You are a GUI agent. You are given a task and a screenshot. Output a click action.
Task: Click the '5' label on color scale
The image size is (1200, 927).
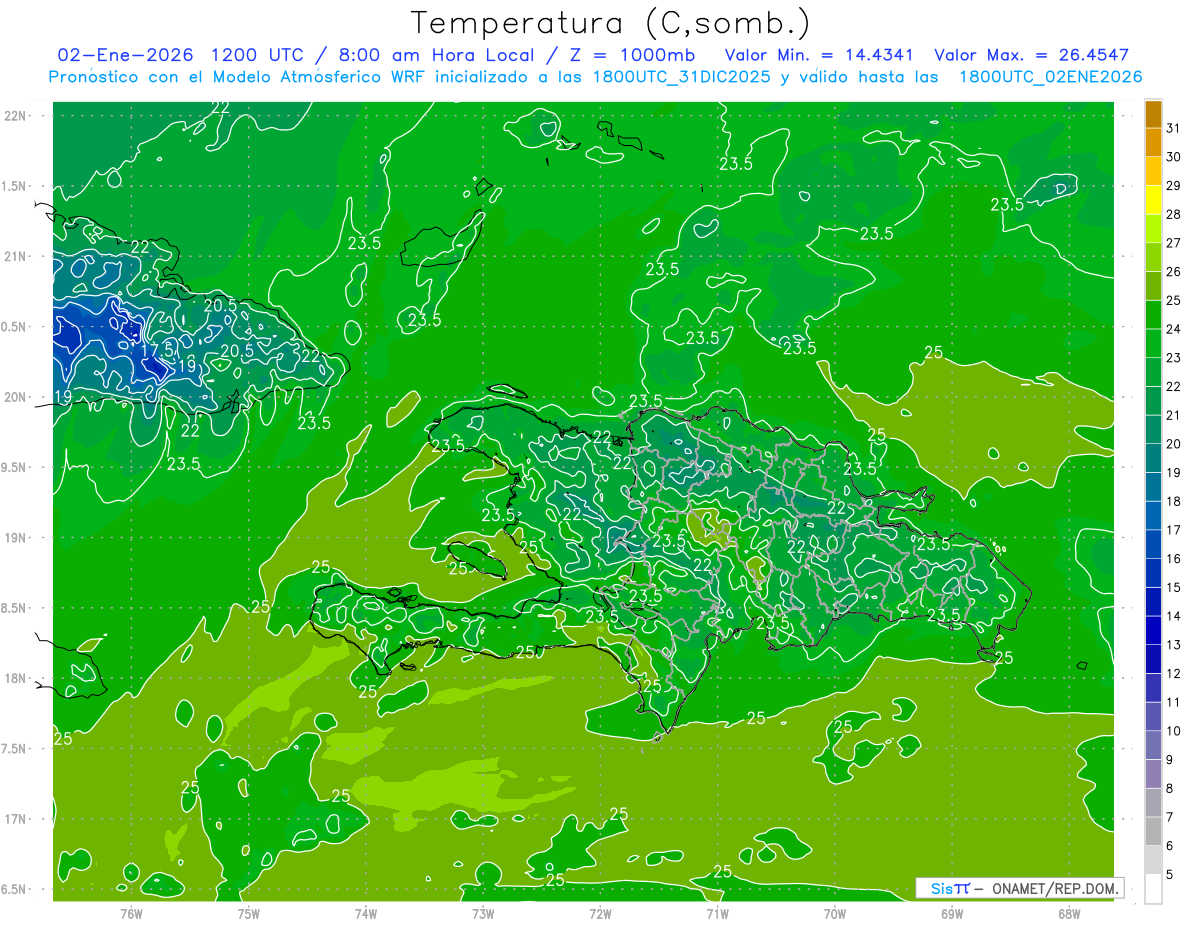(1170, 874)
